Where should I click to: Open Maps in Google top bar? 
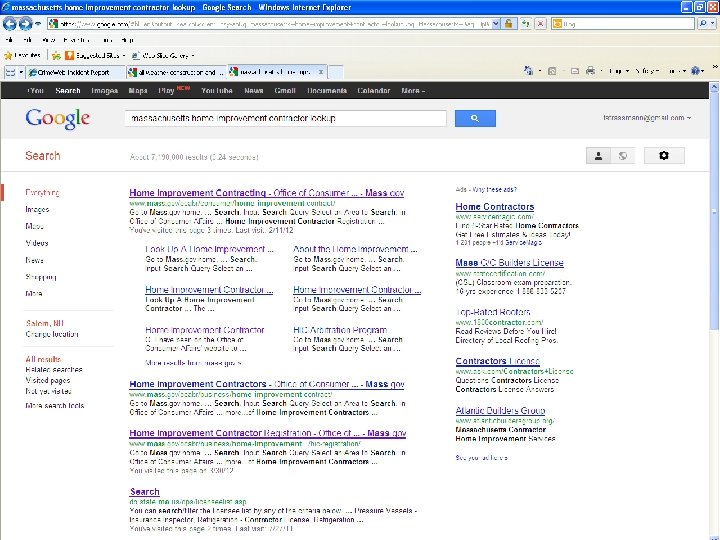tap(138, 90)
